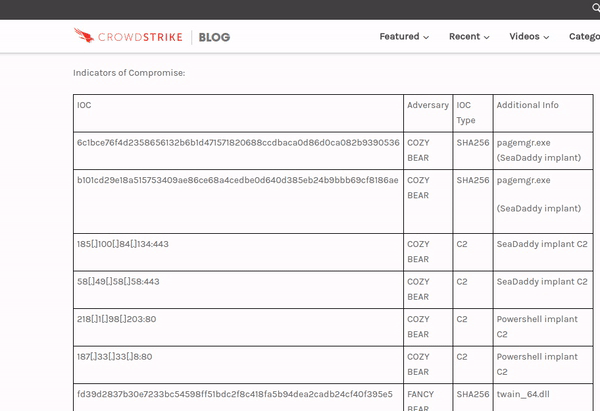Click COZY BEAR in the 187[.]33 row

tap(418, 364)
